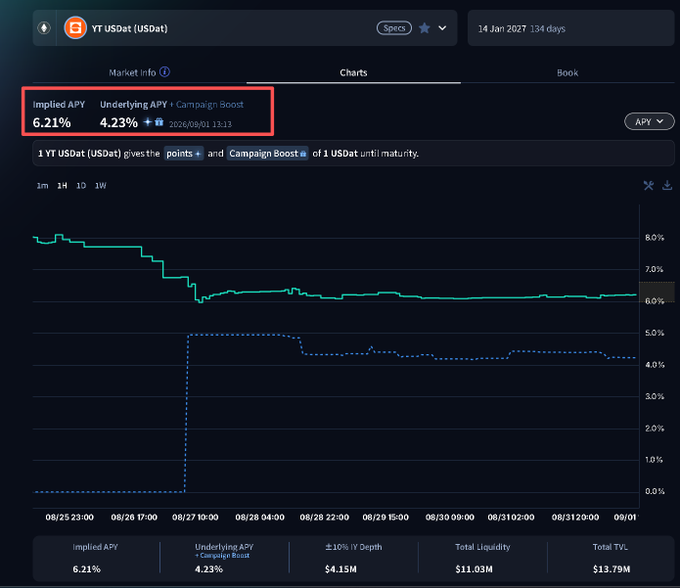The height and width of the screenshot is (588, 680).
Task: Click the sparkle points icon beside 4.23%
Action: pyautogui.click(x=147, y=122)
